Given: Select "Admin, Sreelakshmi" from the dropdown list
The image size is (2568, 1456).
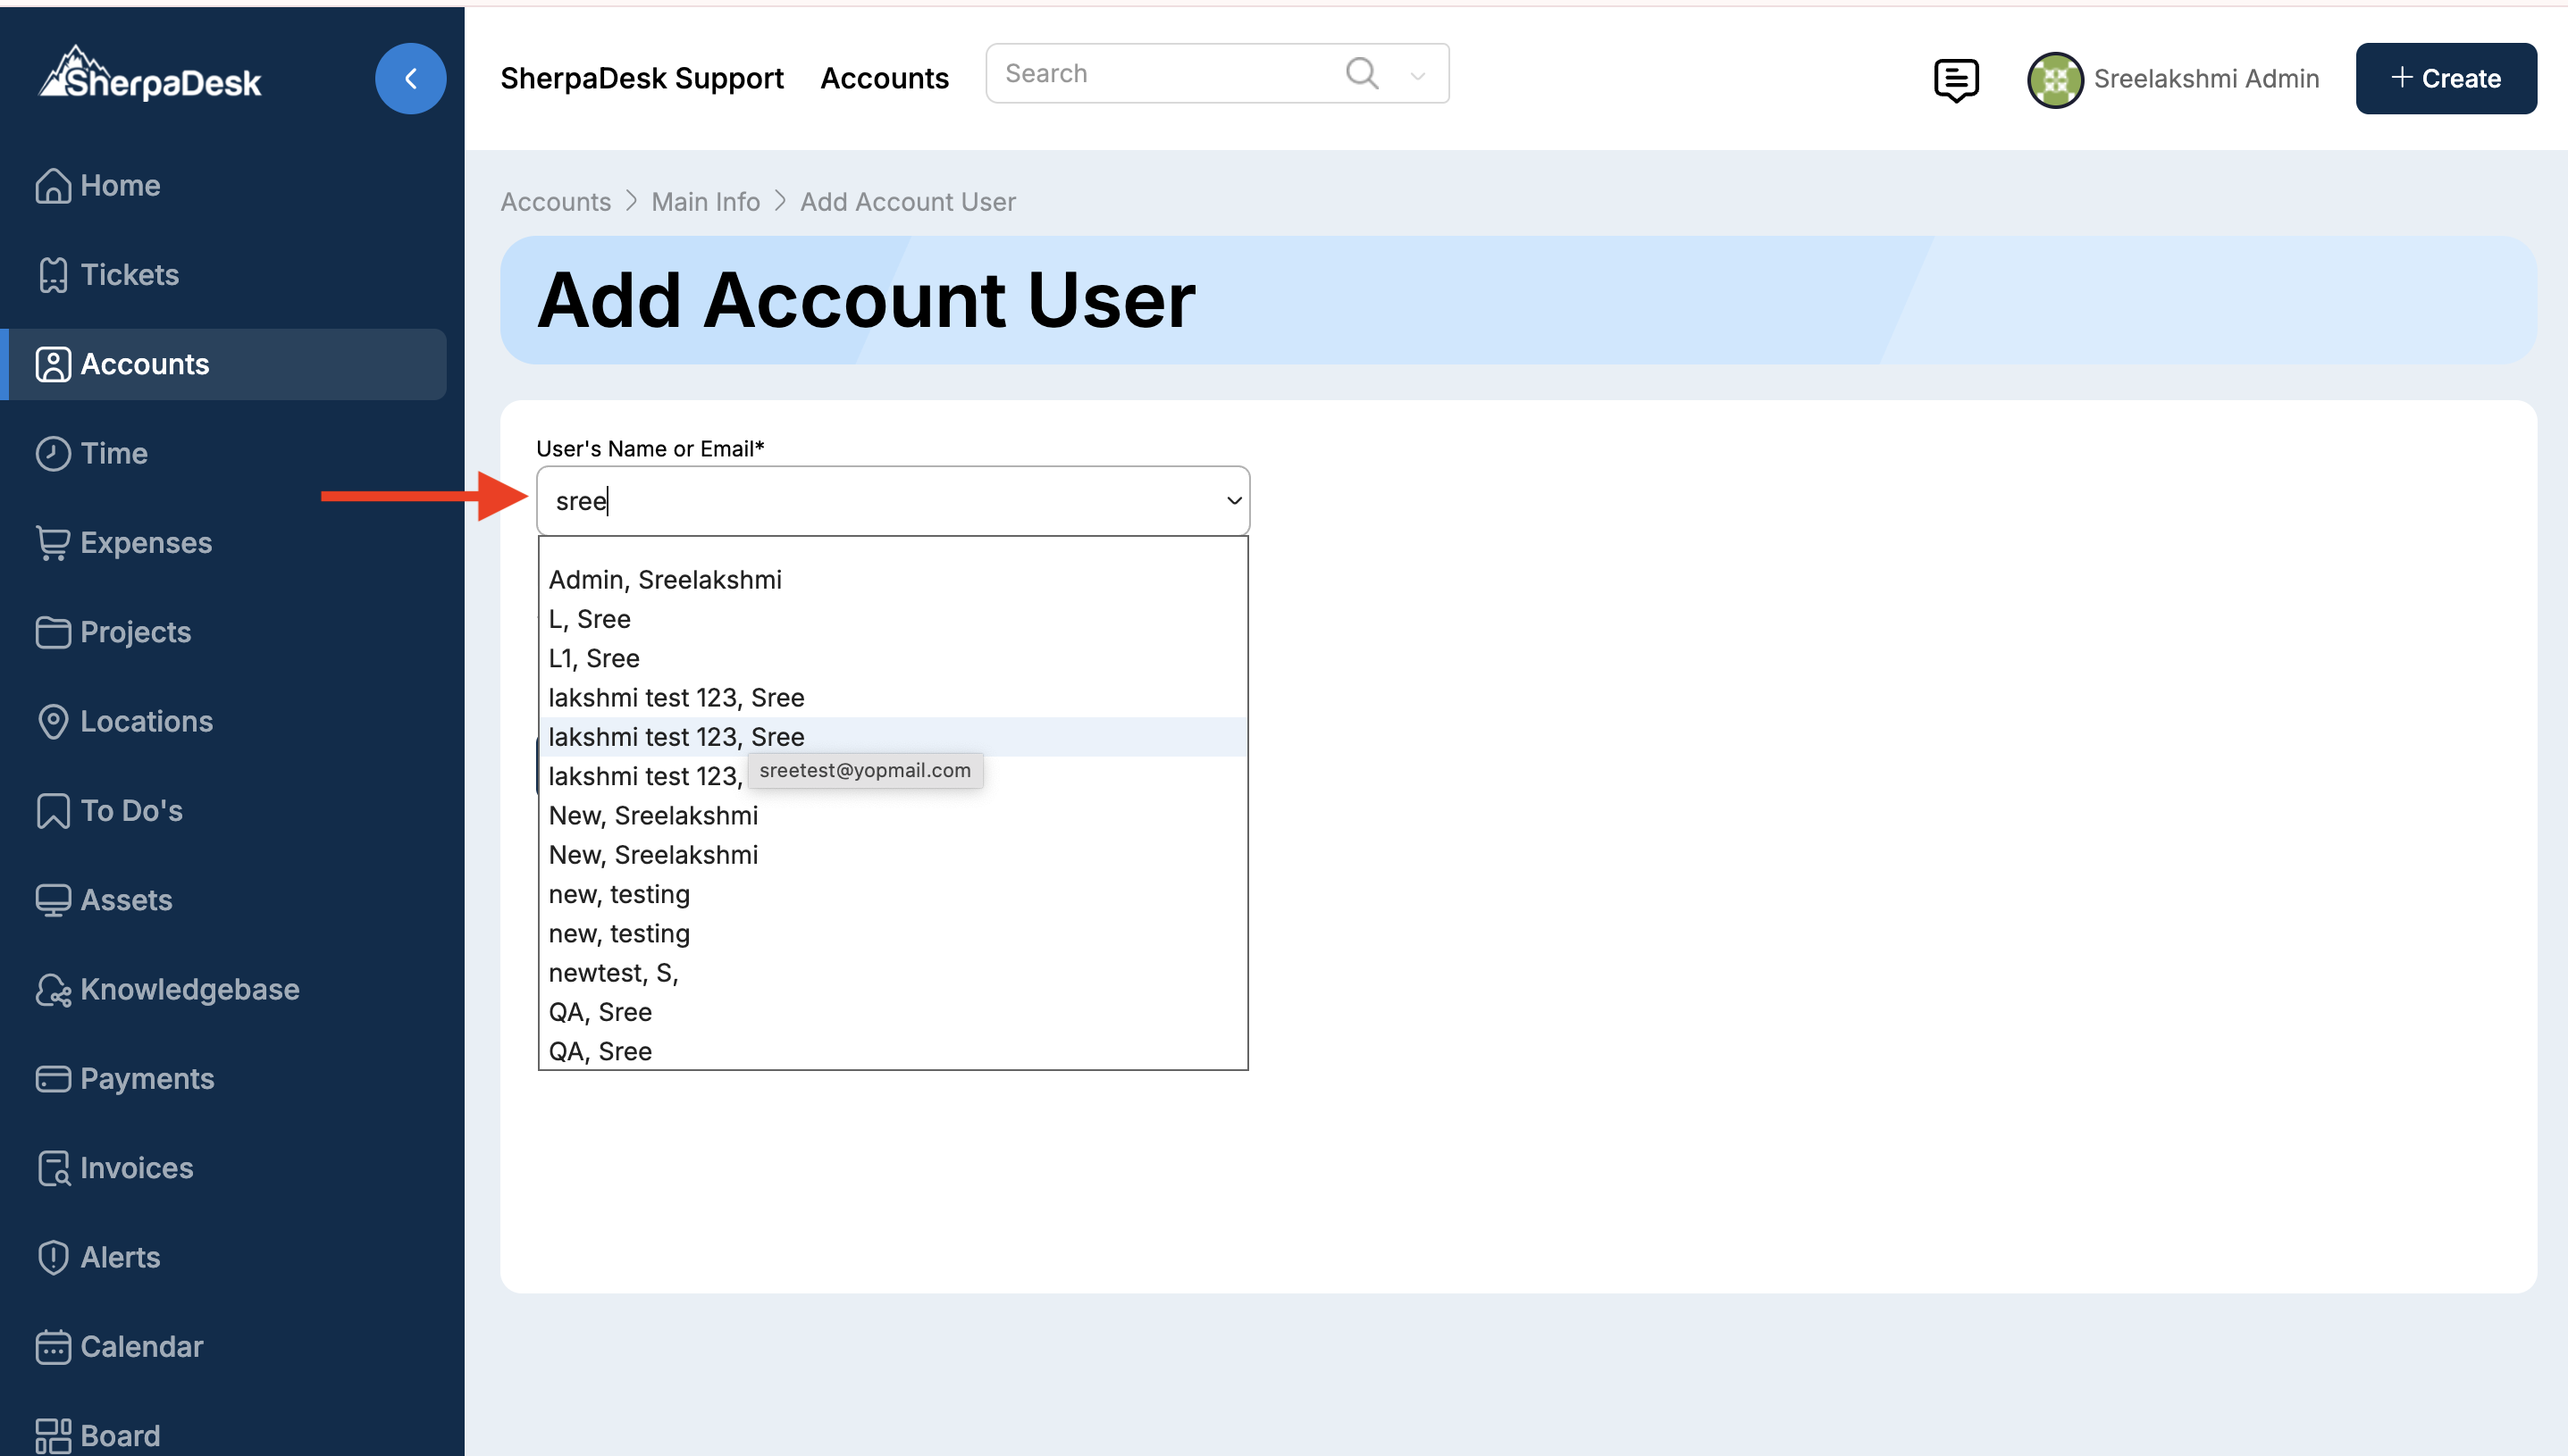Looking at the screenshot, I should (x=665, y=579).
